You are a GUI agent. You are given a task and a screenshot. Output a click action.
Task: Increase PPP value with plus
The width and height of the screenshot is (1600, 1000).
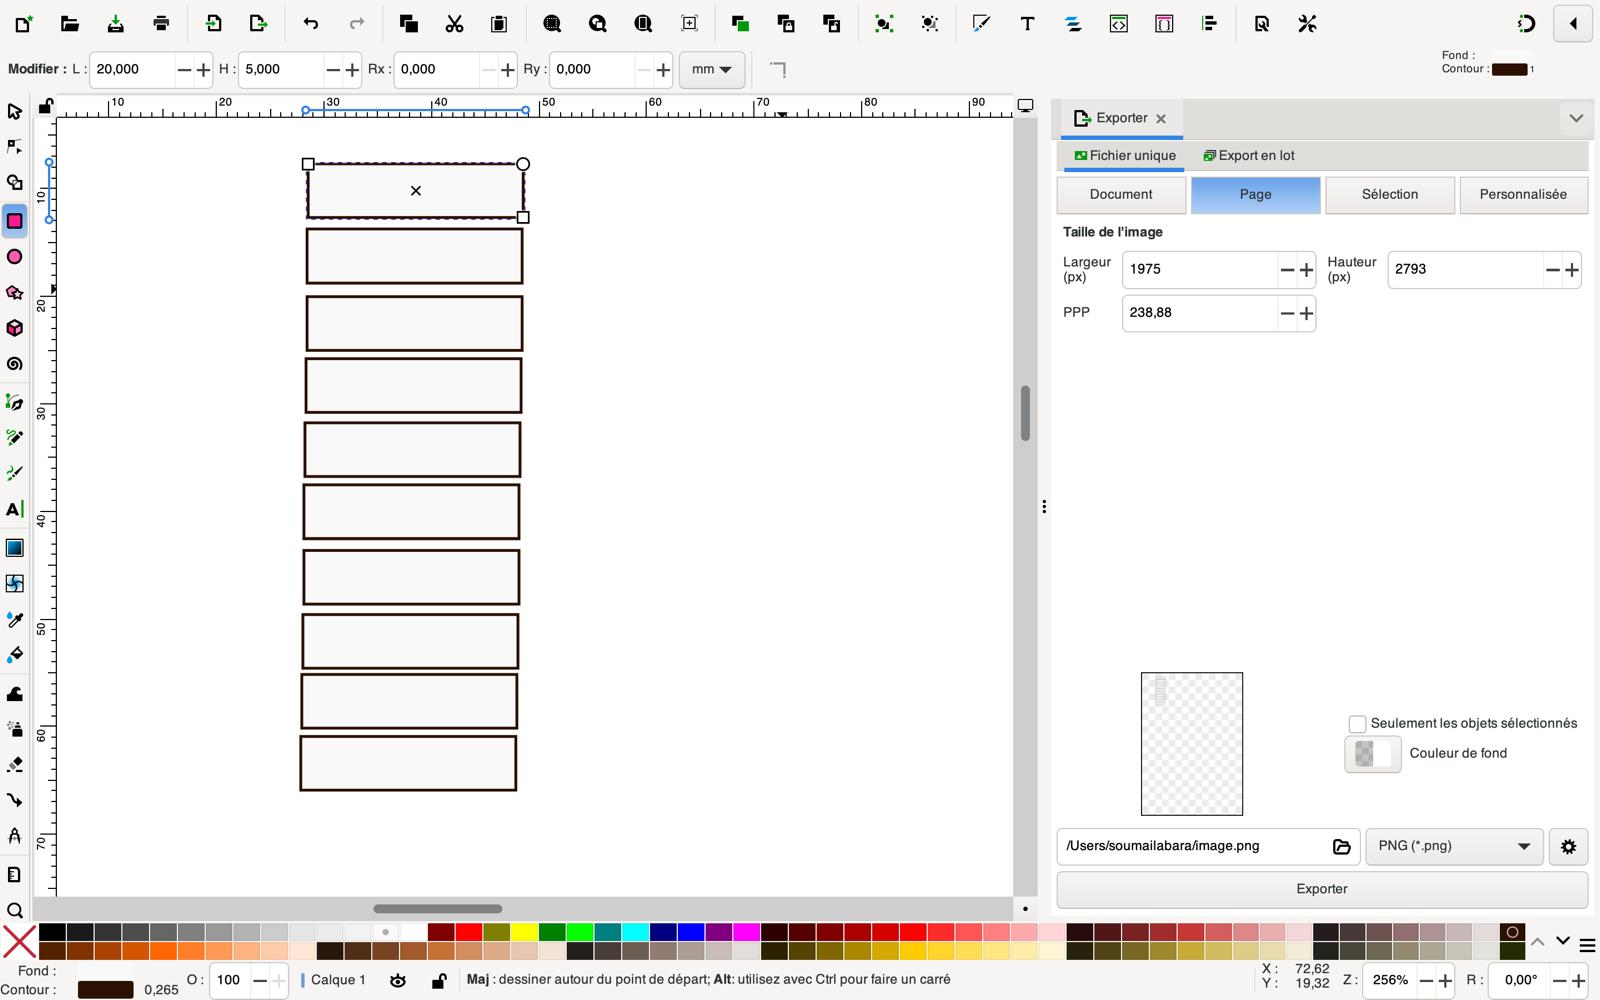coord(1306,314)
